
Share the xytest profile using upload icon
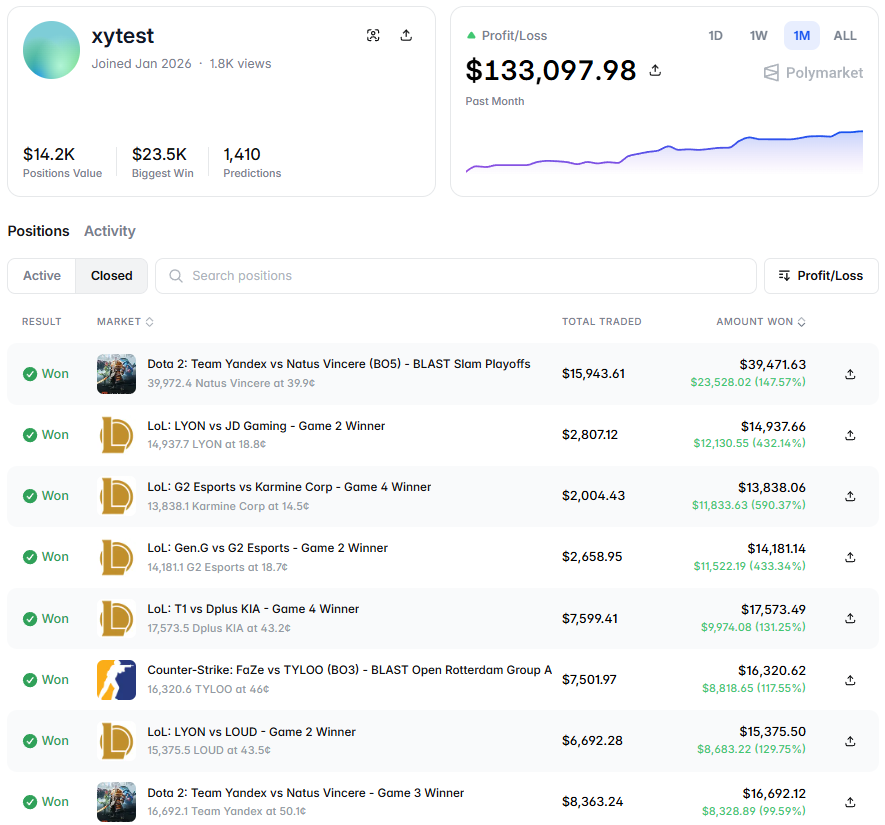[406, 36]
